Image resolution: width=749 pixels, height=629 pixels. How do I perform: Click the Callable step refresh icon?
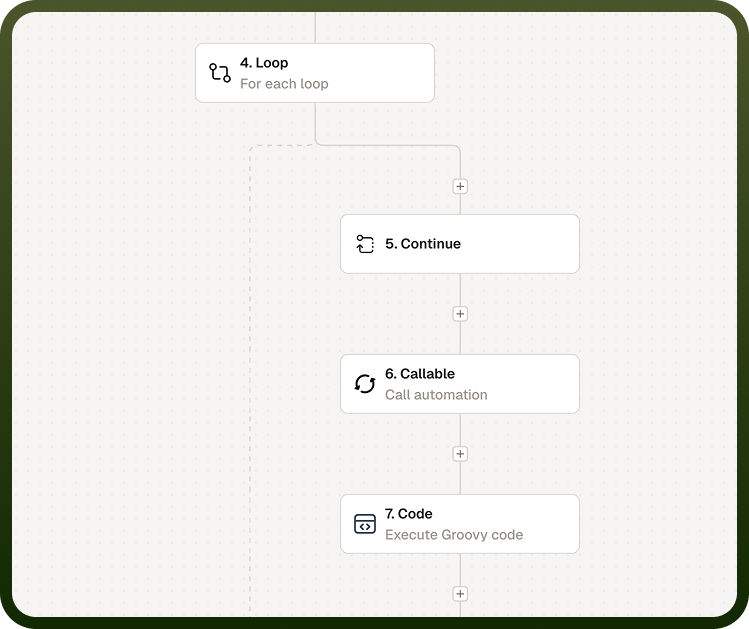[x=365, y=384]
